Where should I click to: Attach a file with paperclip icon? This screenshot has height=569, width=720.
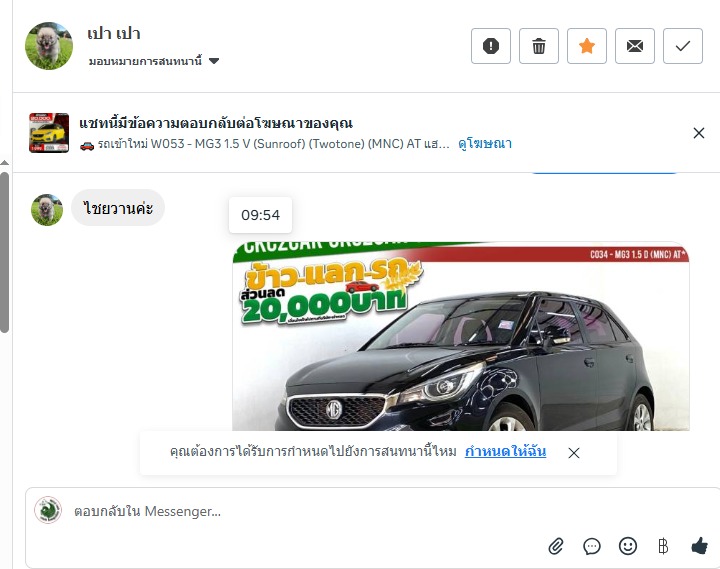pos(556,546)
